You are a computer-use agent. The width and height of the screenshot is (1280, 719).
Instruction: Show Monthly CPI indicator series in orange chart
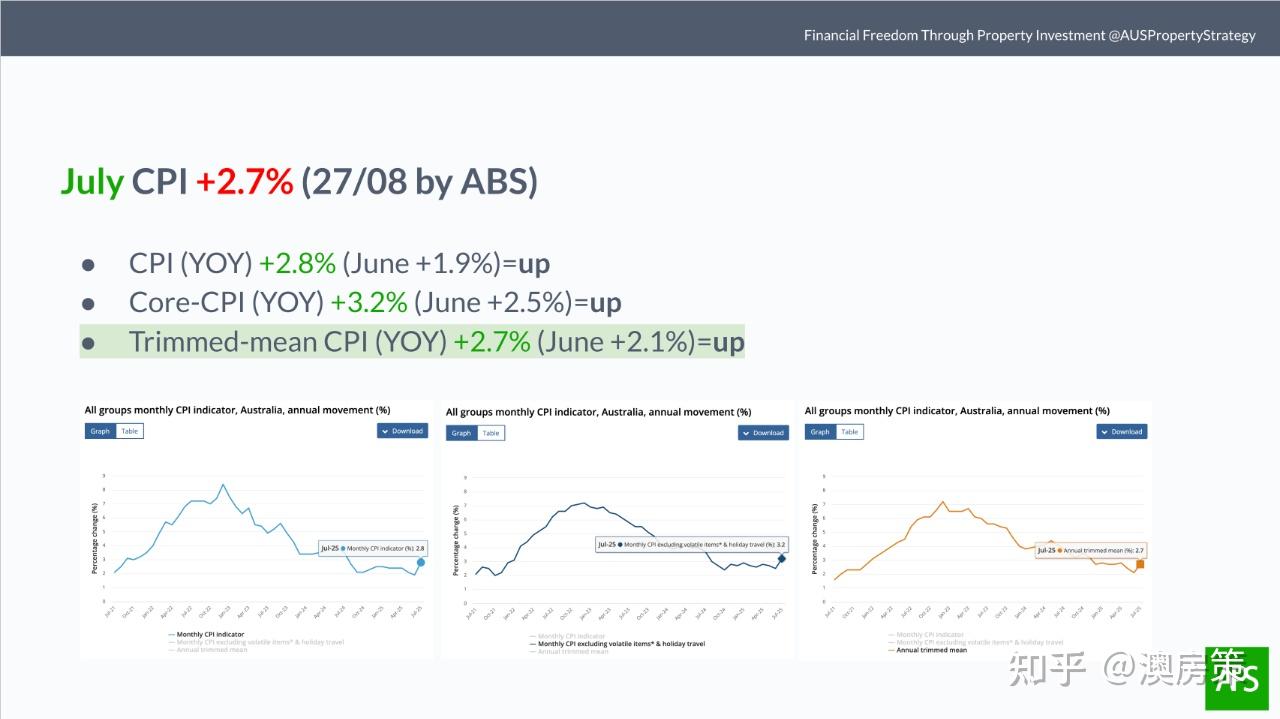pos(930,634)
